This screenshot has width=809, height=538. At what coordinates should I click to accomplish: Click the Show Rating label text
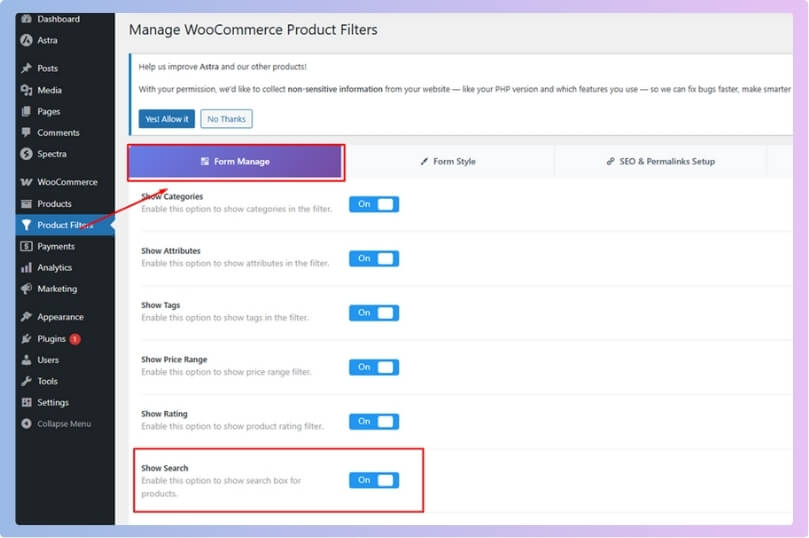pyautogui.click(x=165, y=414)
